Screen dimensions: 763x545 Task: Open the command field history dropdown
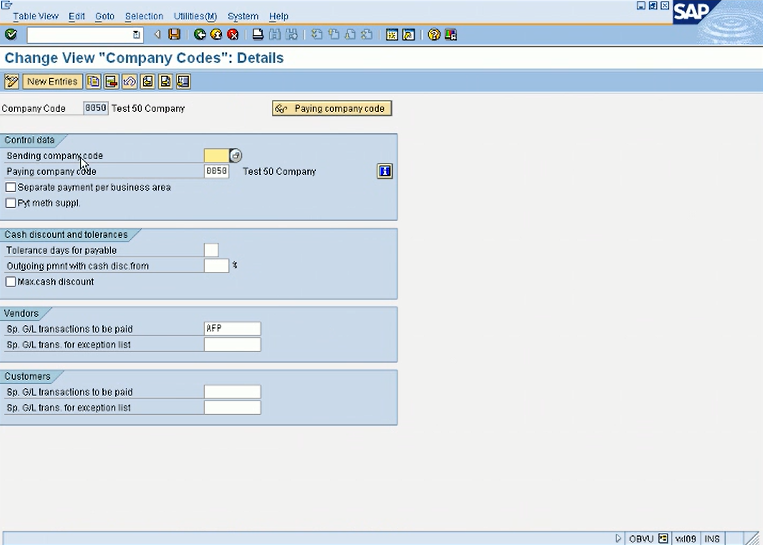pos(136,35)
